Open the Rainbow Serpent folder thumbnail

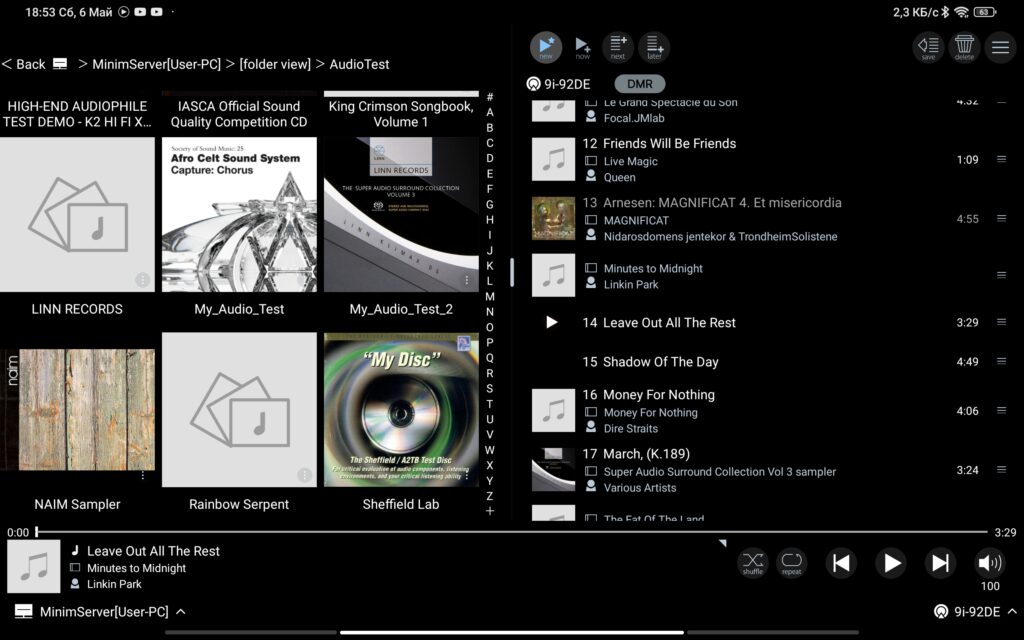click(239, 409)
